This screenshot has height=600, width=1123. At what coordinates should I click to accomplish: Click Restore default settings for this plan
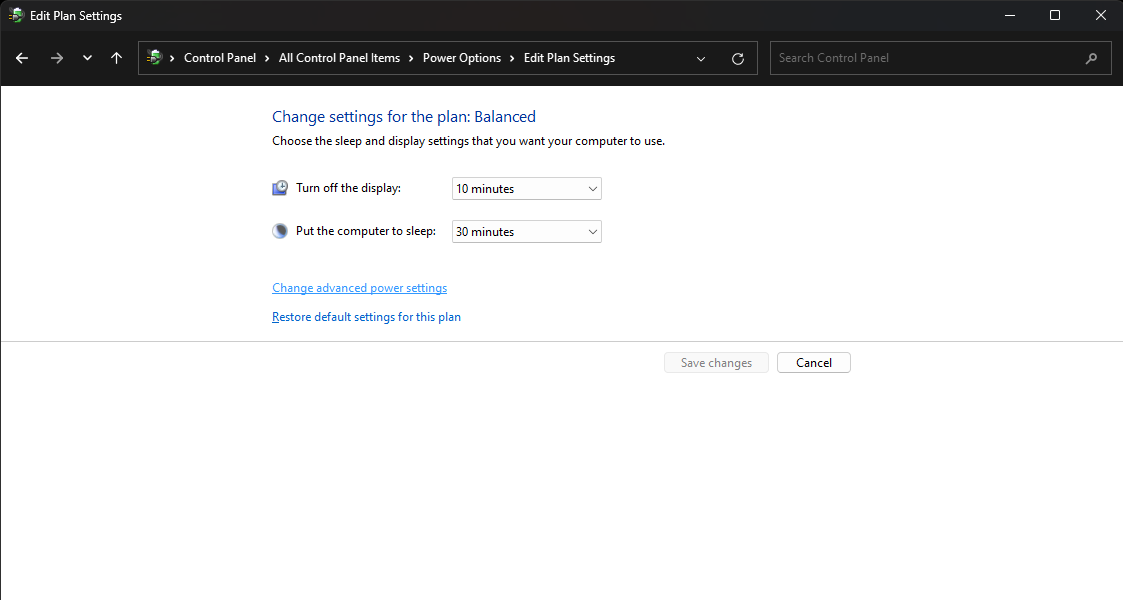[x=366, y=317]
